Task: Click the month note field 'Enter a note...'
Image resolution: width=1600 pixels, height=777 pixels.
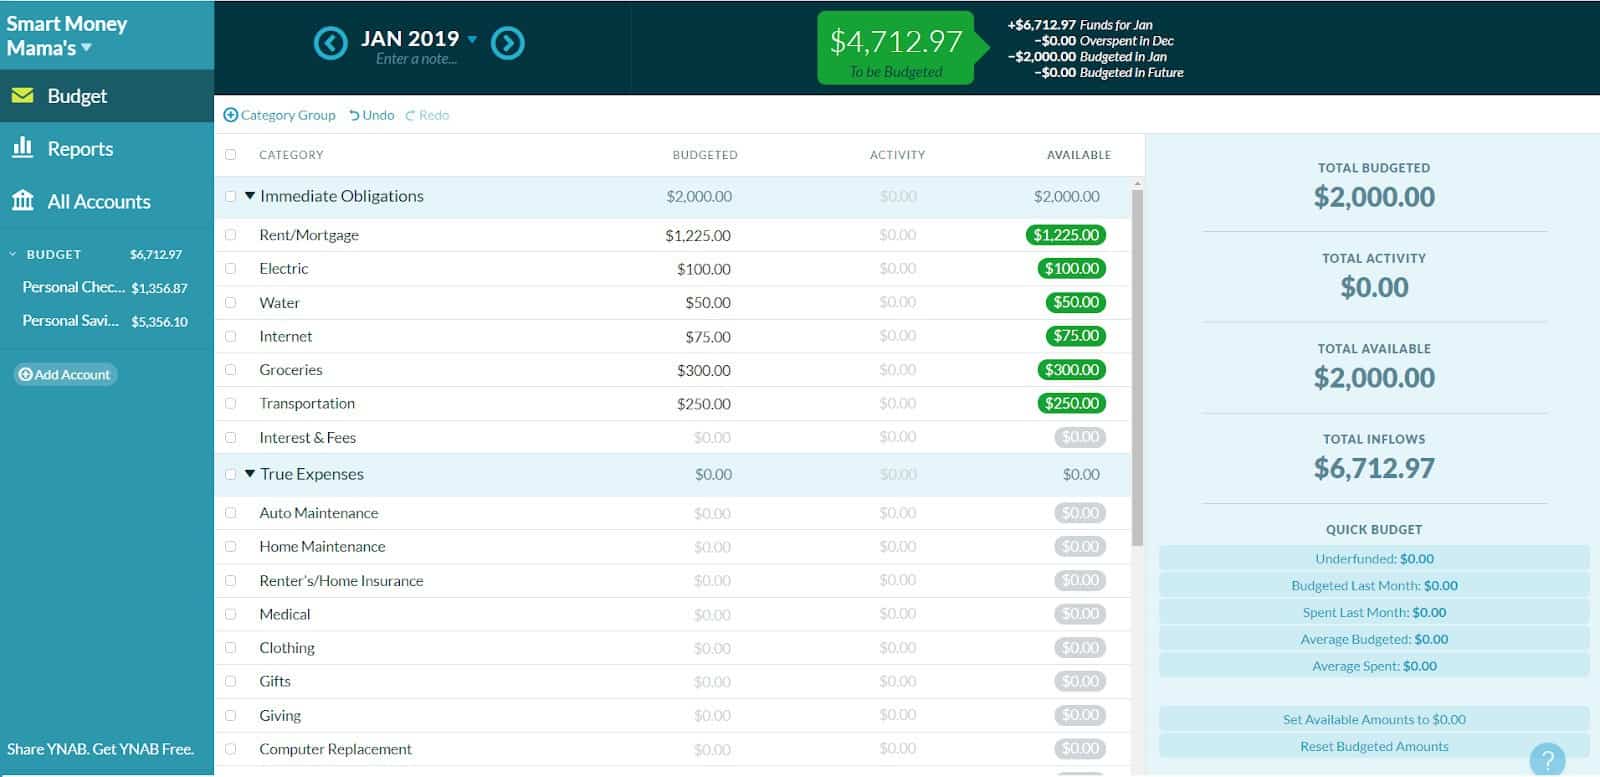Action: click(416, 60)
